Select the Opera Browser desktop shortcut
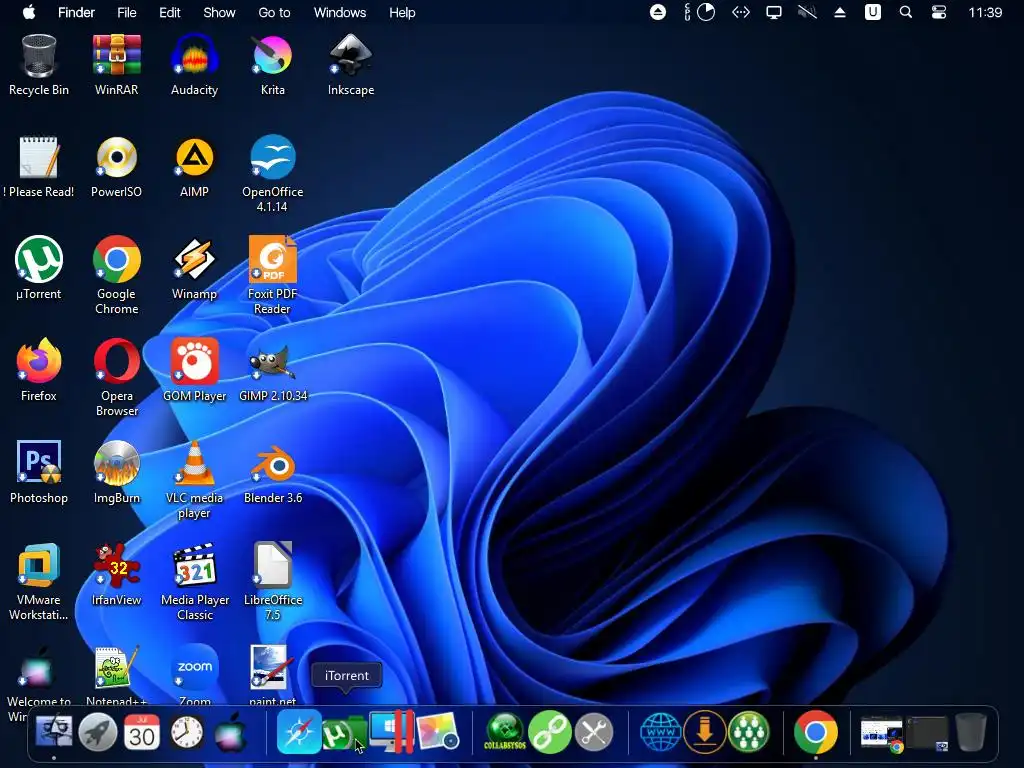 [x=116, y=377]
